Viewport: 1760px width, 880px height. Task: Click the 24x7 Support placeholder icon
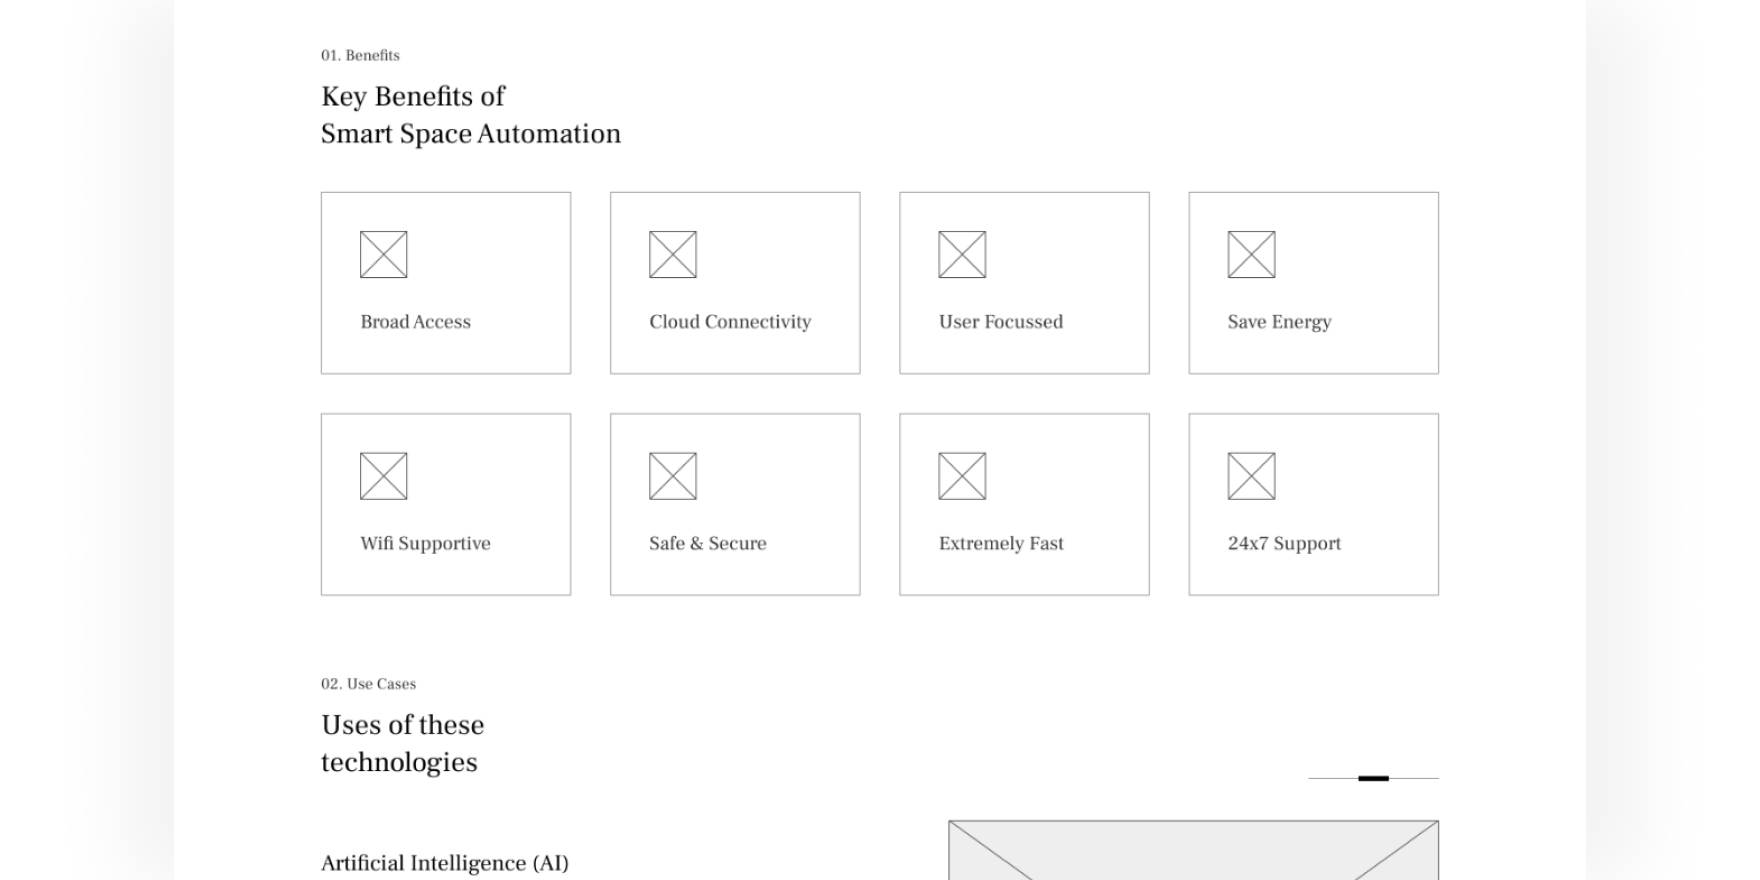click(1251, 476)
